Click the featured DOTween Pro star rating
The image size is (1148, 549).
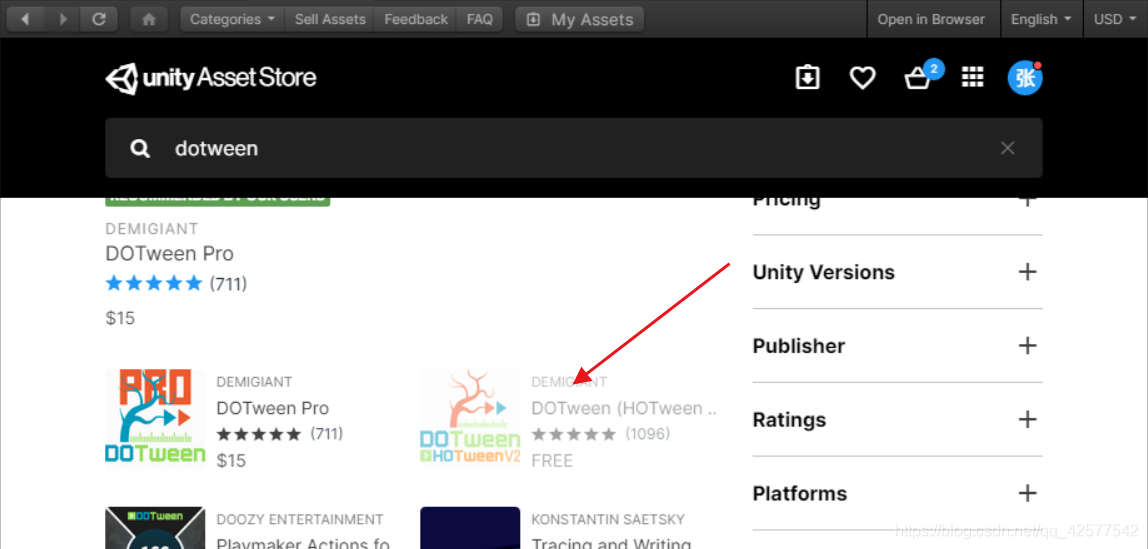click(x=153, y=283)
